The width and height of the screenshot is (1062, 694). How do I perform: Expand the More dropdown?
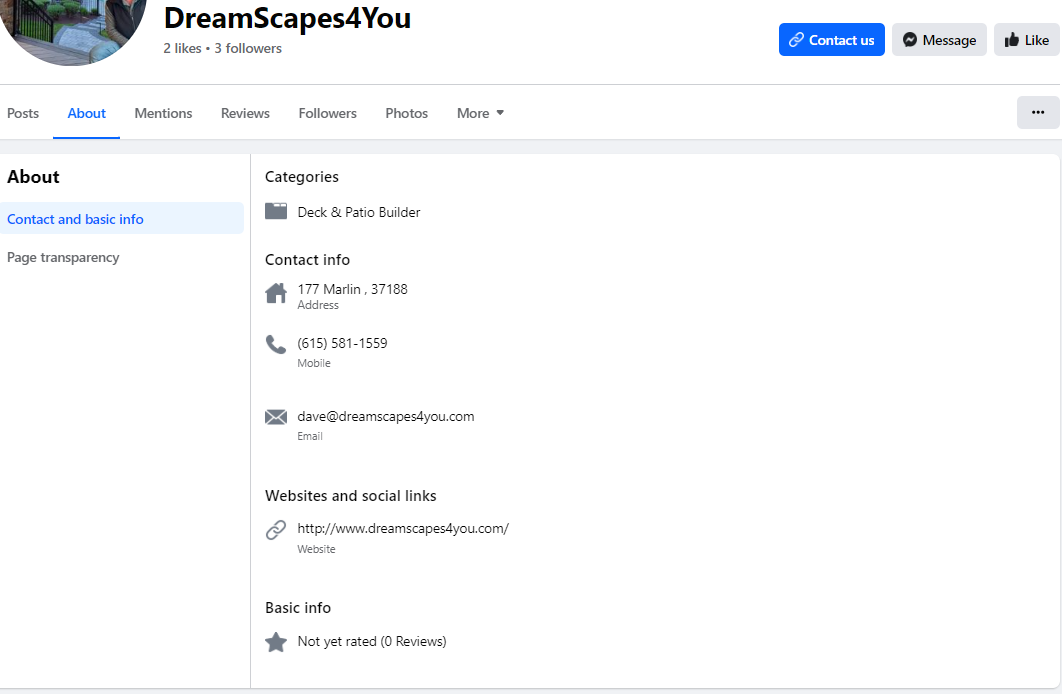pyautogui.click(x=480, y=113)
